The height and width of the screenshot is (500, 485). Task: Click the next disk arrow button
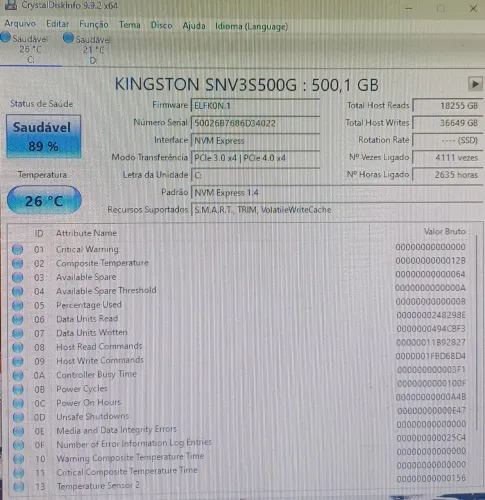click(475, 84)
